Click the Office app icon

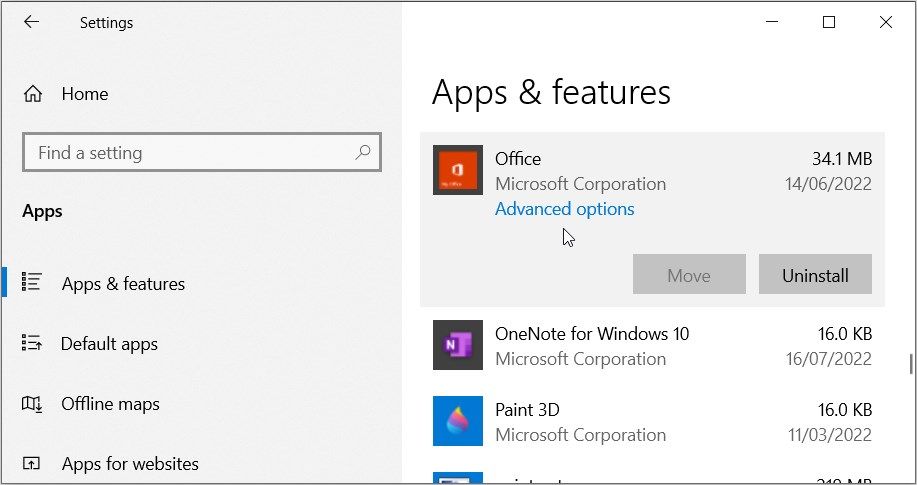click(x=458, y=170)
